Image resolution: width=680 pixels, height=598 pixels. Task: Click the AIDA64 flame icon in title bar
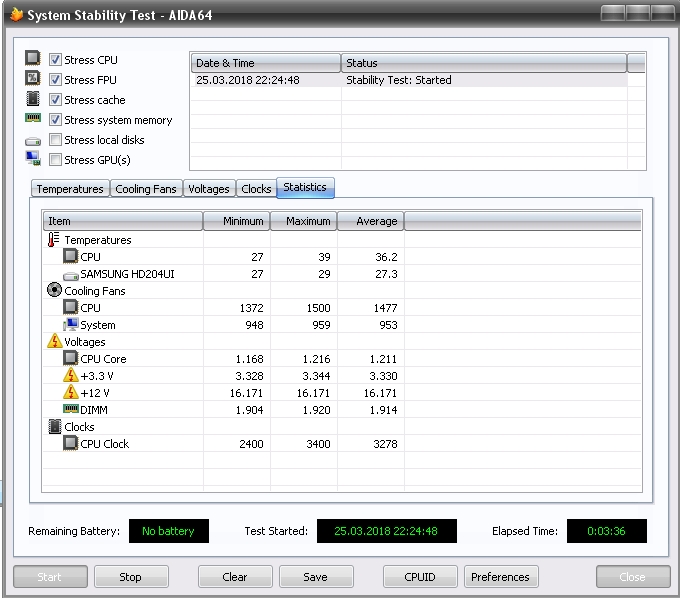click(16, 14)
